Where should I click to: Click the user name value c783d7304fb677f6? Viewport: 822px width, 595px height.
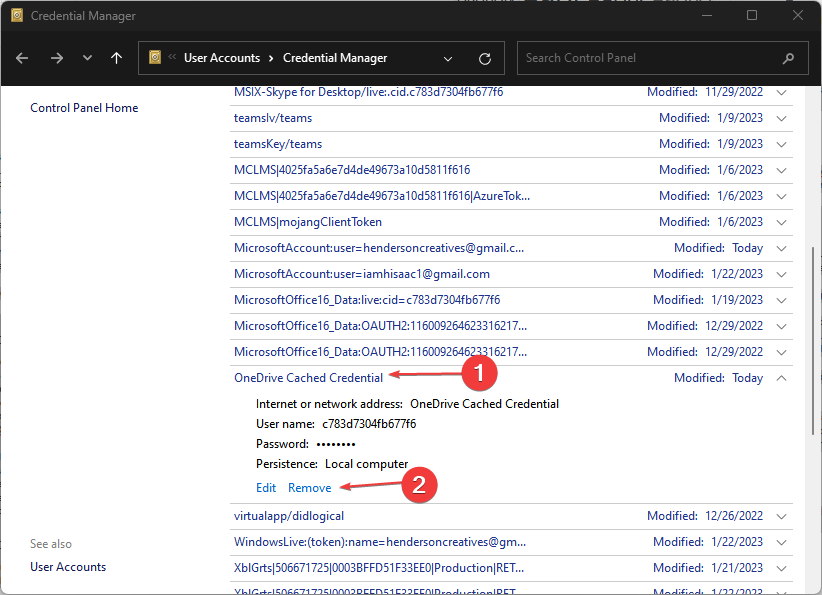(369, 424)
